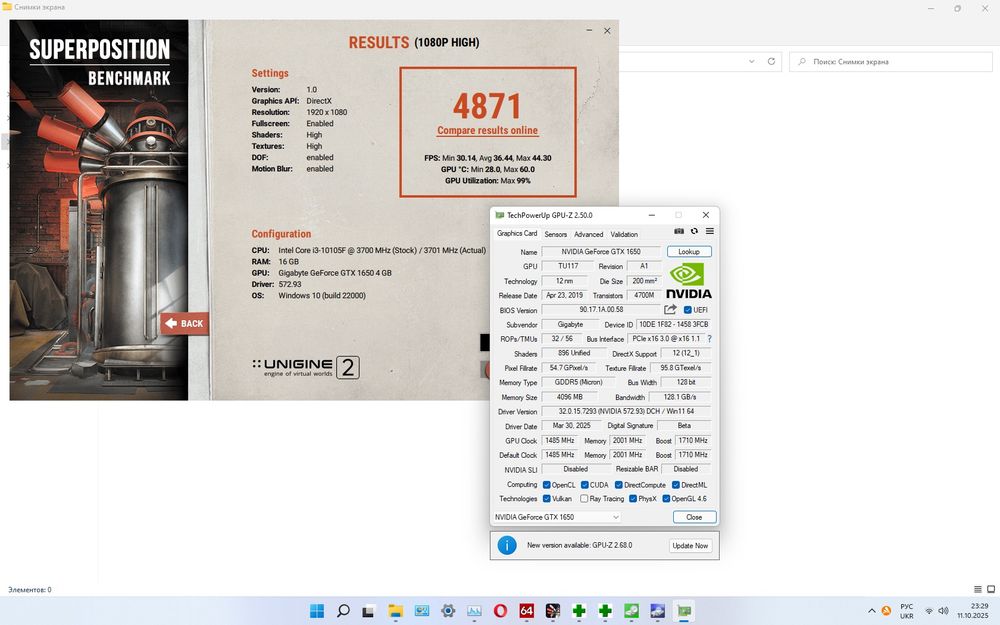Click the score 4871 in Superposition
The image size is (1000, 625).
[x=487, y=106]
